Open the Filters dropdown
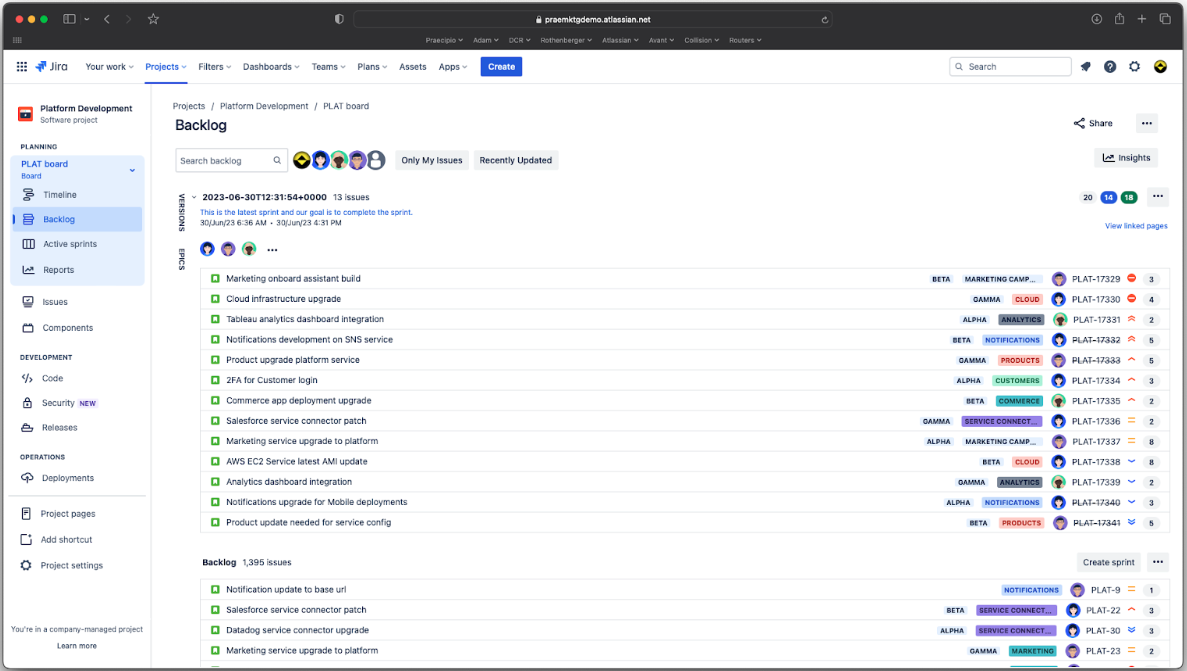1187x671 pixels. [214, 66]
